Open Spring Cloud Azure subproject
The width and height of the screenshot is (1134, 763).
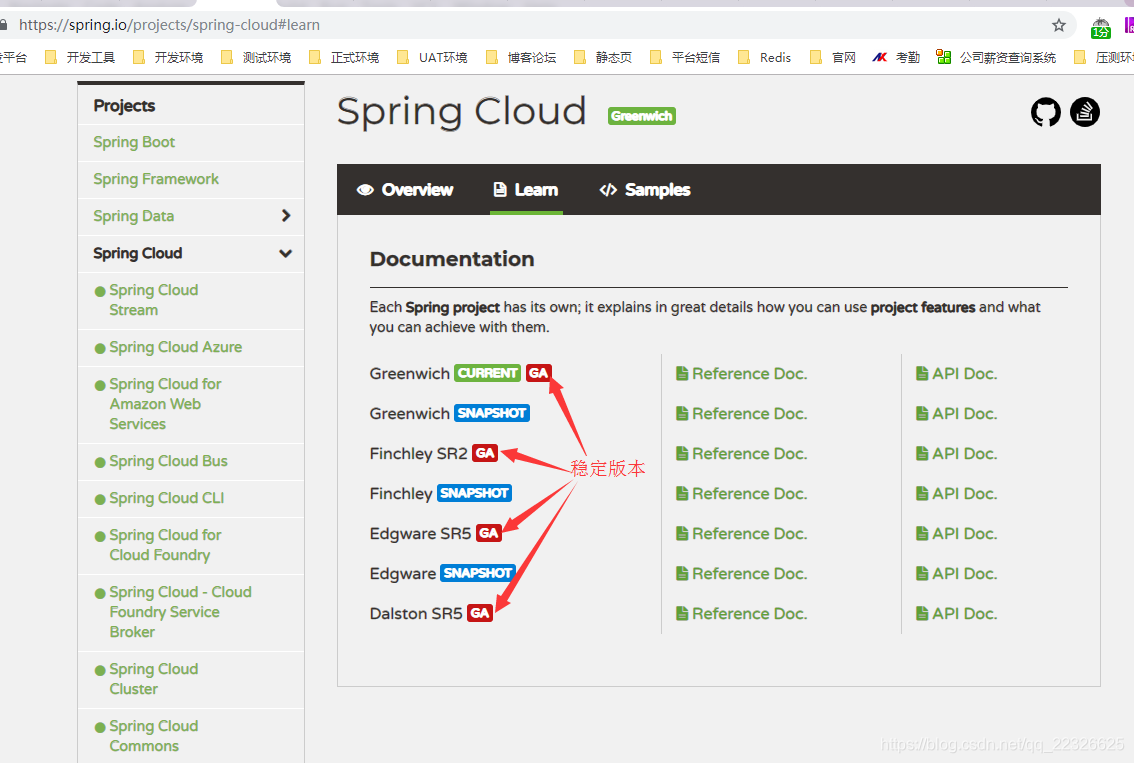[x=175, y=347]
